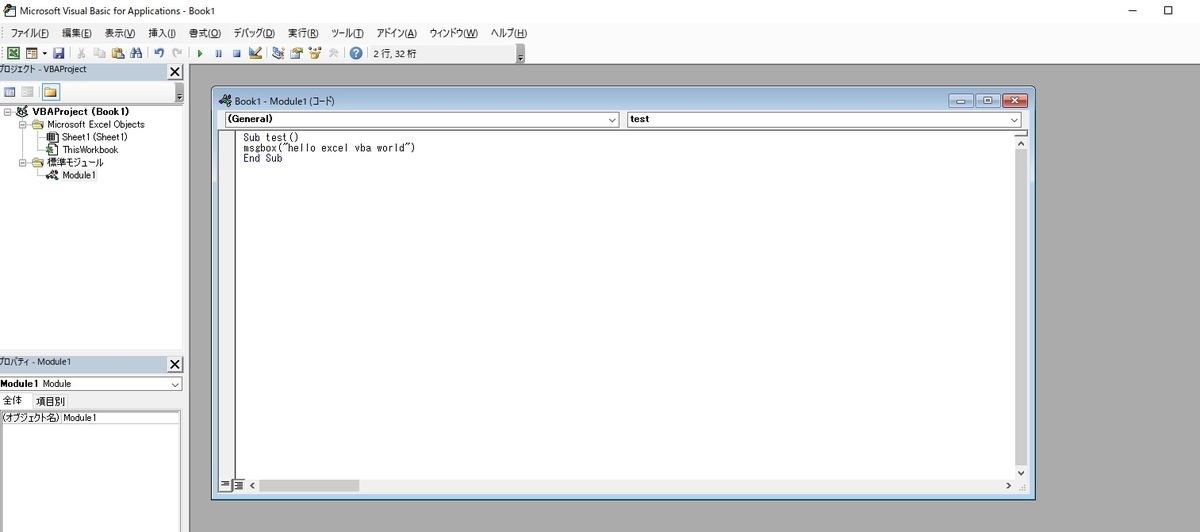1200x532 pixels.
Task: Click the vertical scrollbar down arrow in code window
Action: tap(1020, 472)
